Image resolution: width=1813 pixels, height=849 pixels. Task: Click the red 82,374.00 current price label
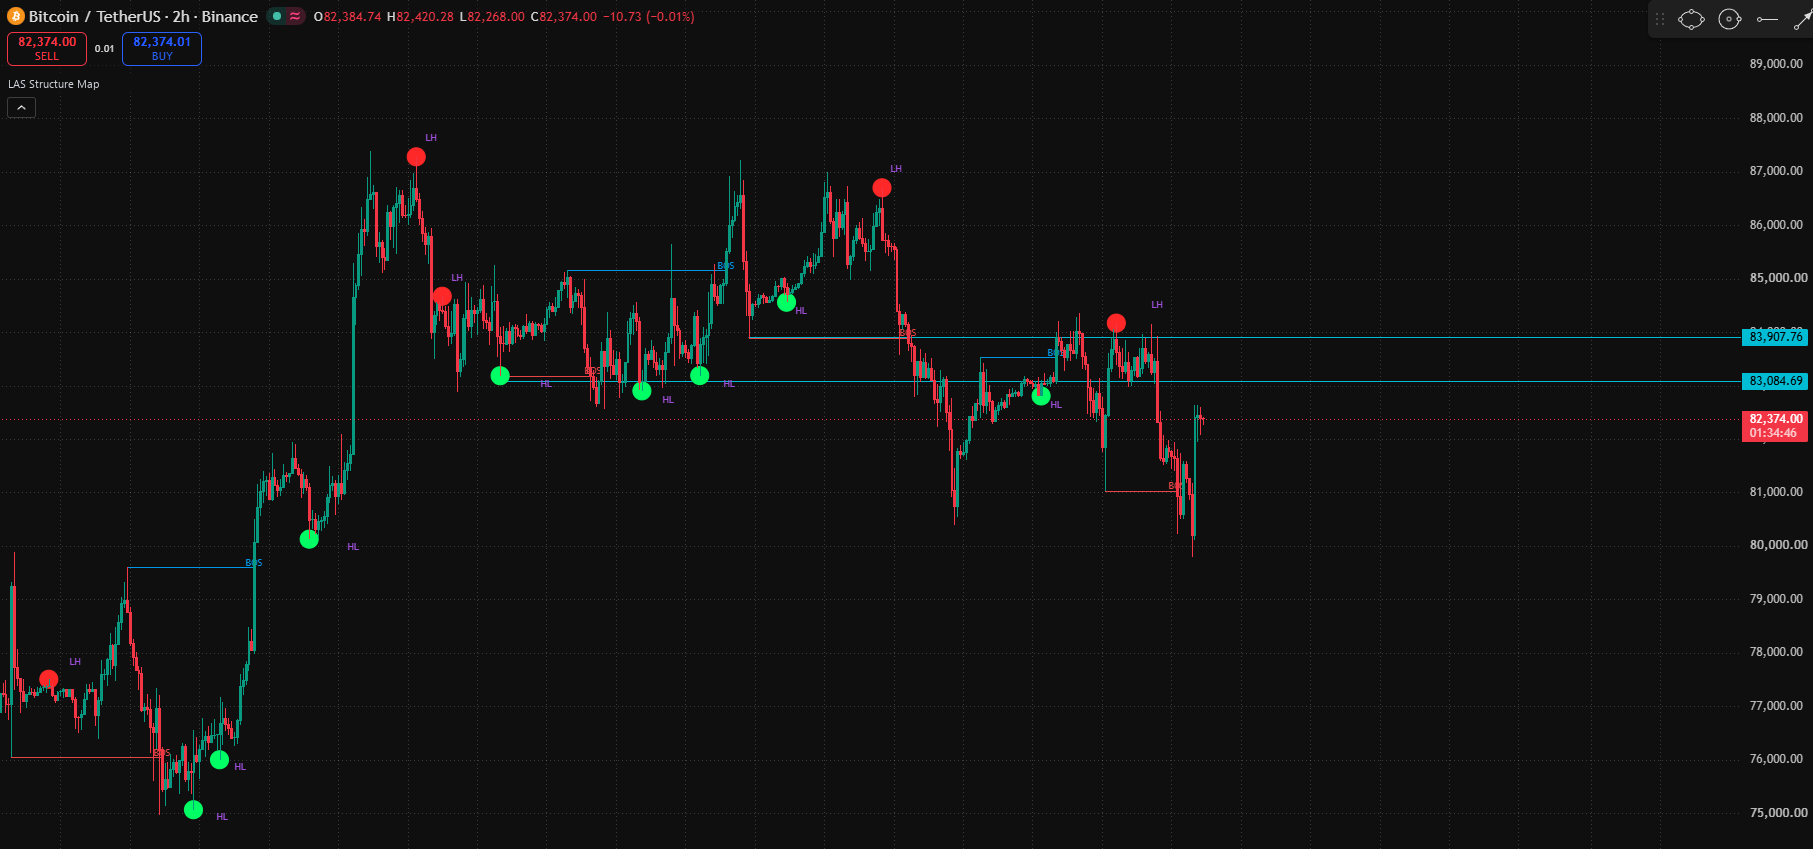pos(1776,426)
